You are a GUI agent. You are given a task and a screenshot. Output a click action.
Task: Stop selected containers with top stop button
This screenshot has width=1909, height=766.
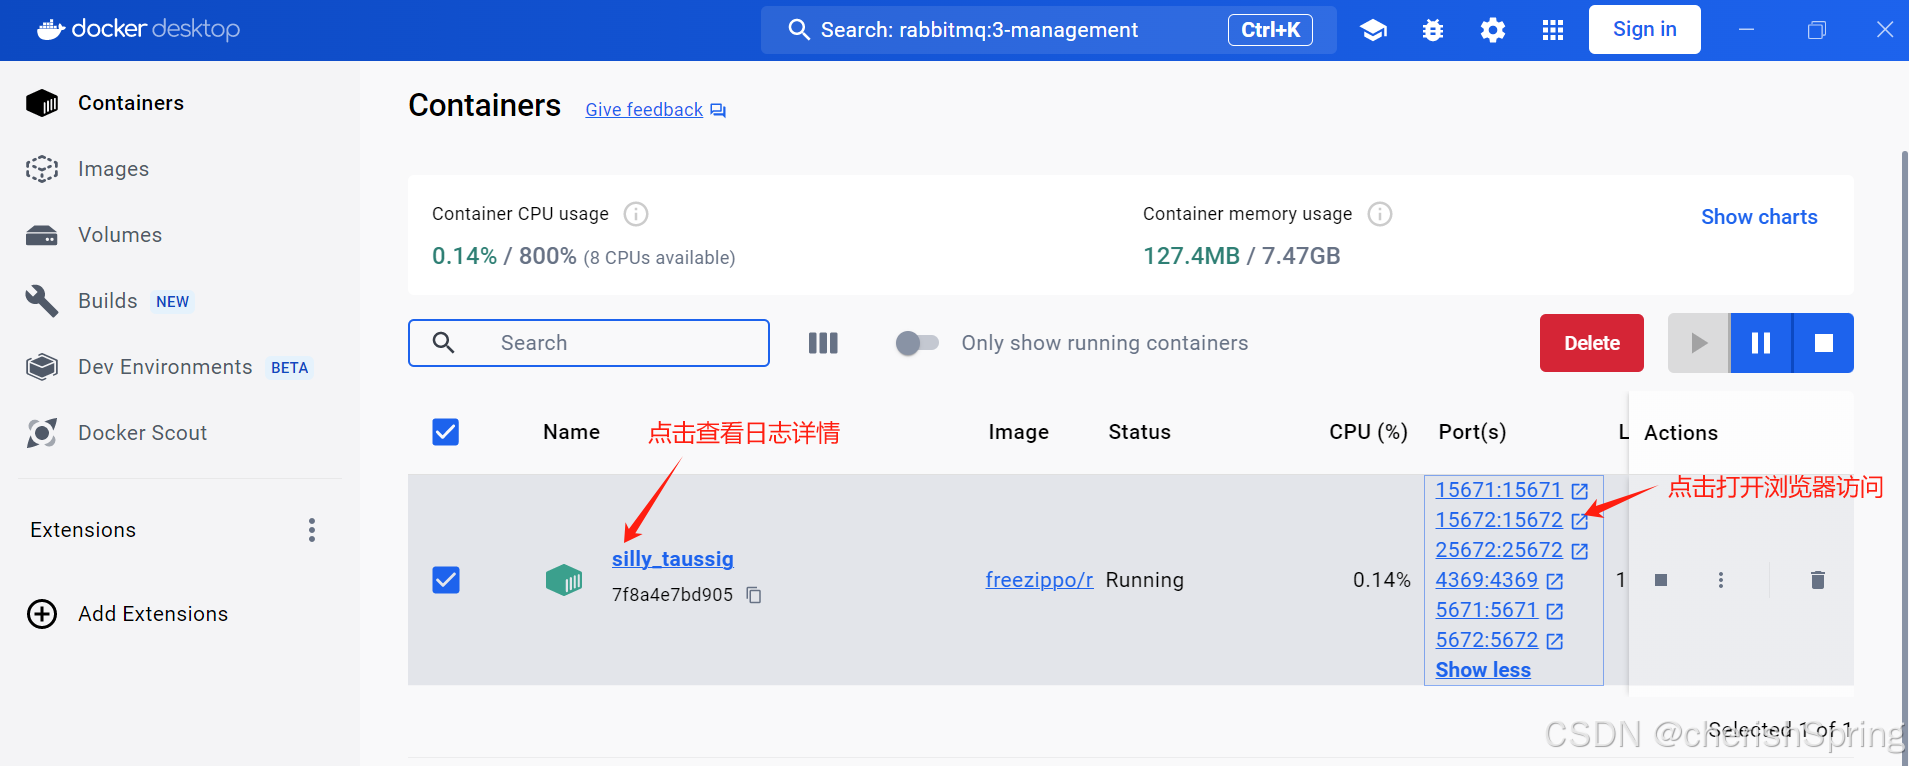pyautogui.click(x=1824, y=343)
